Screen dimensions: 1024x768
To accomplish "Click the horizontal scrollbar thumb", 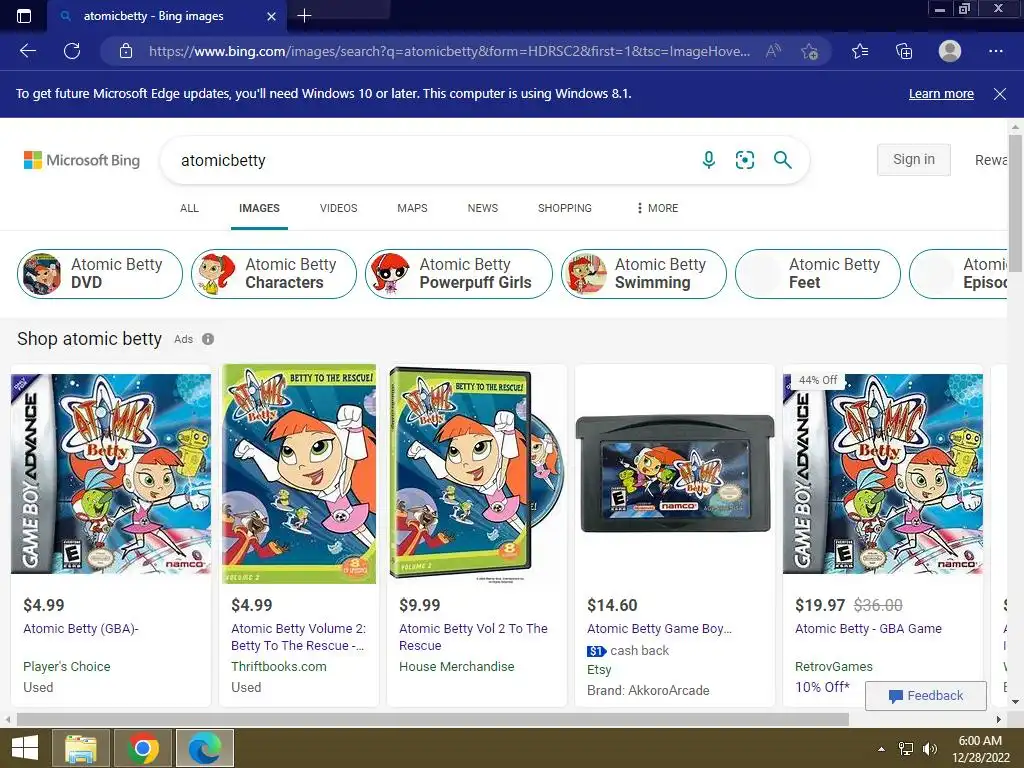I will (x=432, y=719).
